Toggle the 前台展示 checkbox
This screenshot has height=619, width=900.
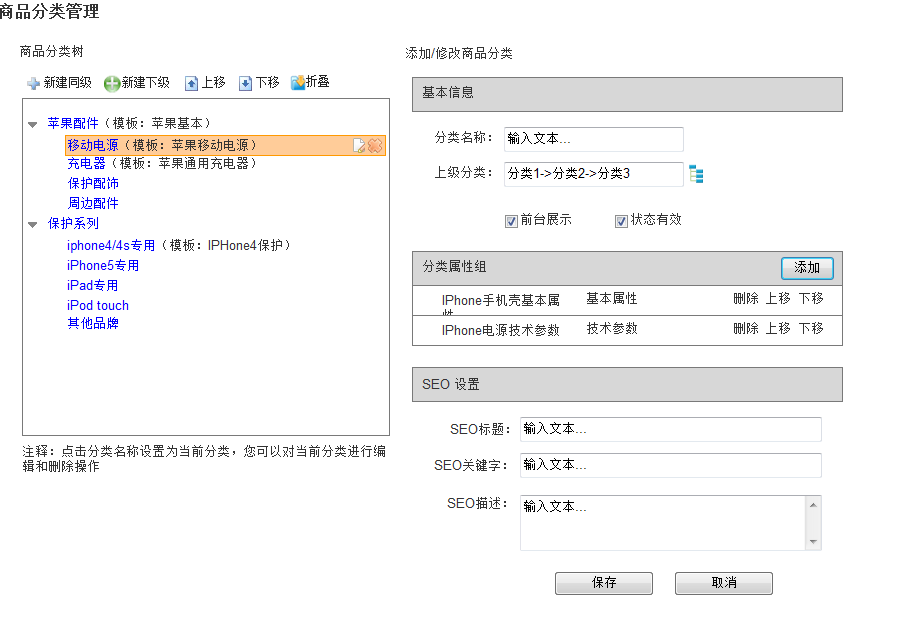tap(512, 221)
